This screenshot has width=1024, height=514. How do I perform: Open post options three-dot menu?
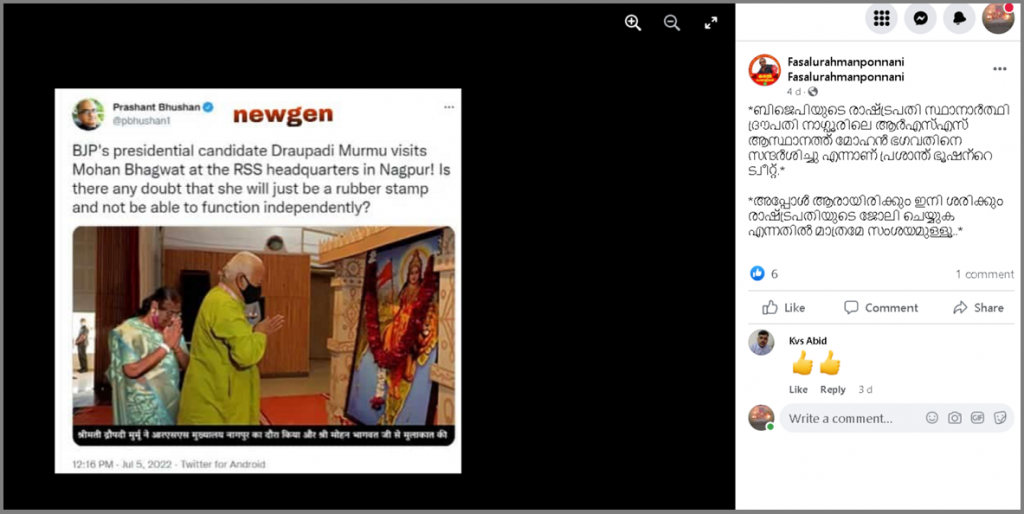[999, 69]
